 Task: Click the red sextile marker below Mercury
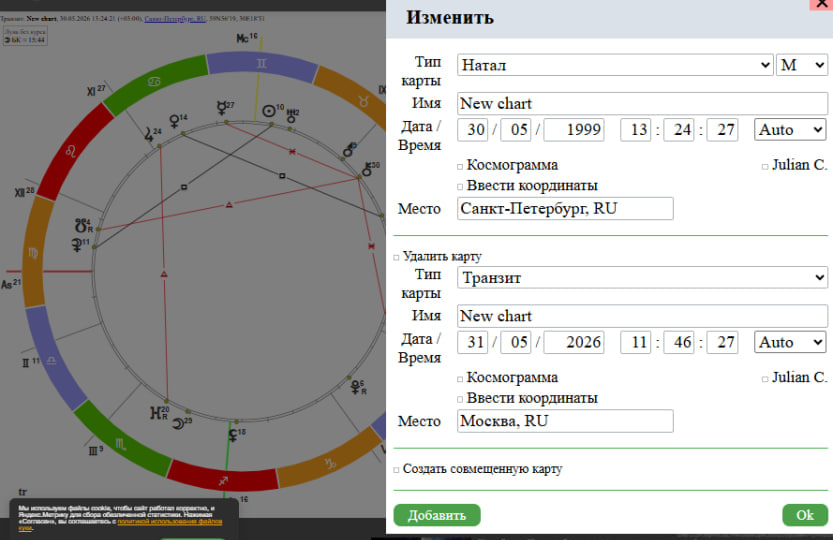point(292,152)
